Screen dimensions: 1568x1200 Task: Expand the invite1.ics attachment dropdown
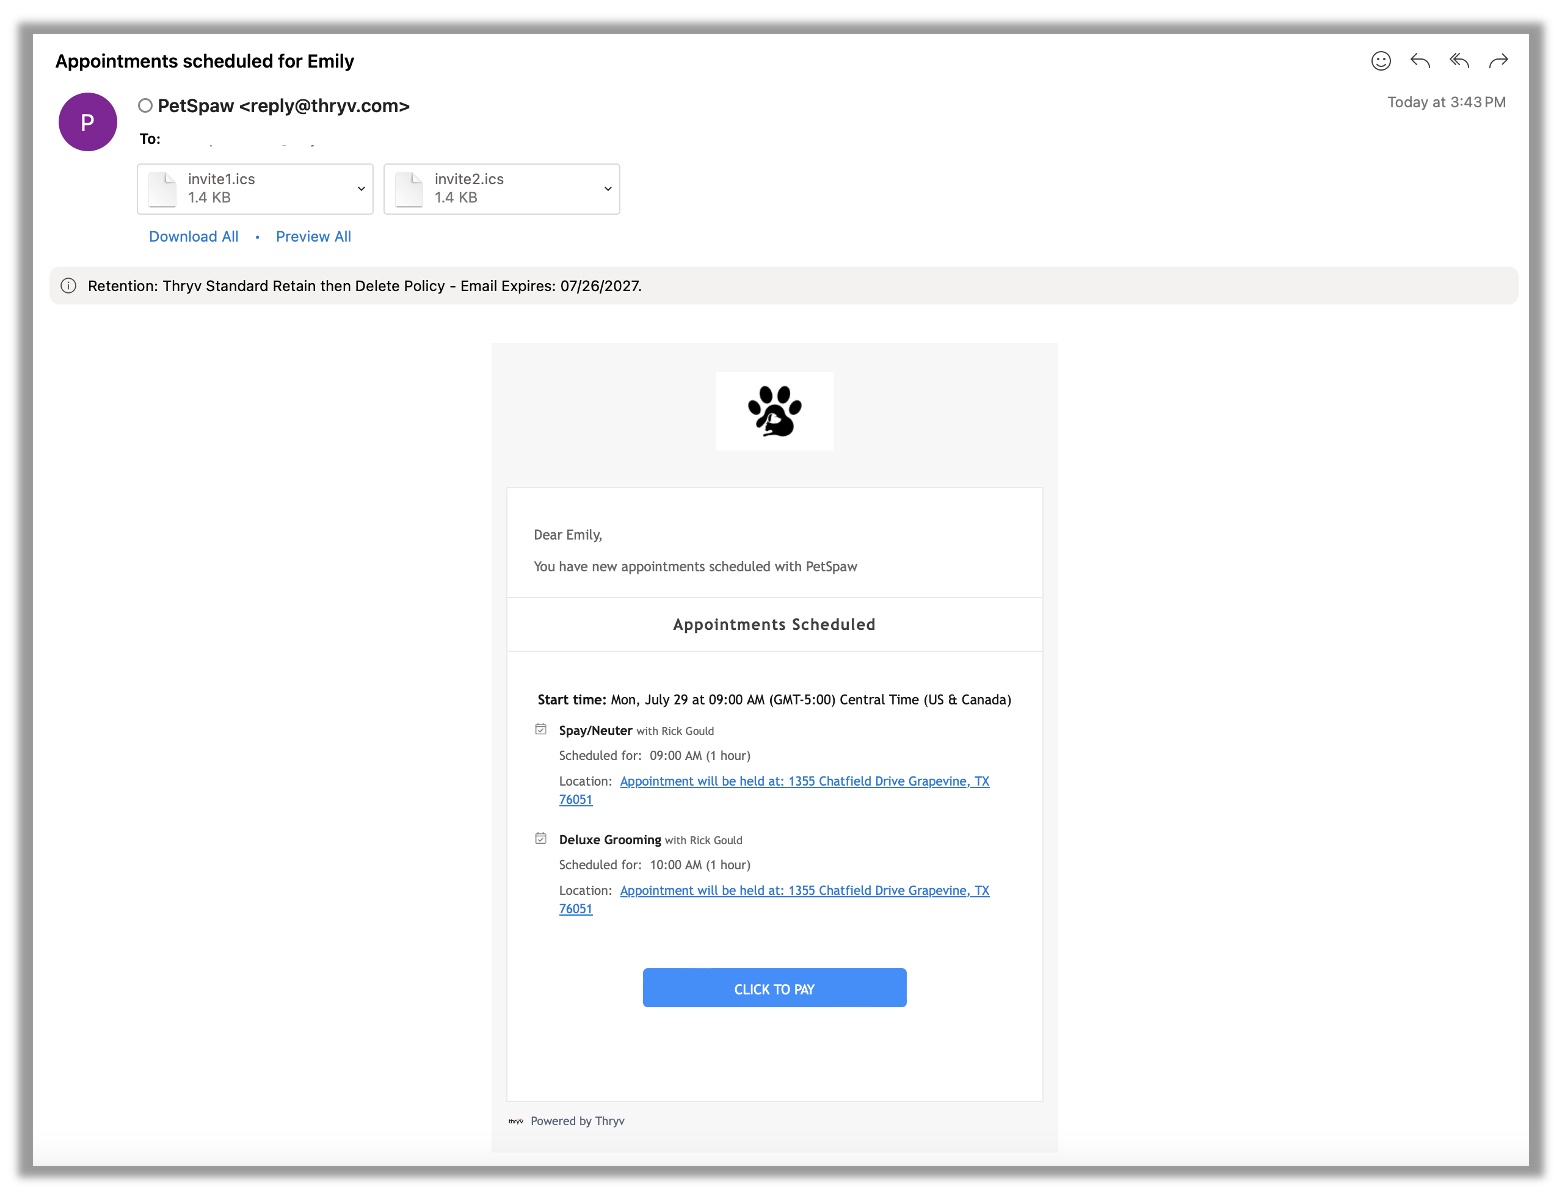pyautogui.click(x=361, y=189)
